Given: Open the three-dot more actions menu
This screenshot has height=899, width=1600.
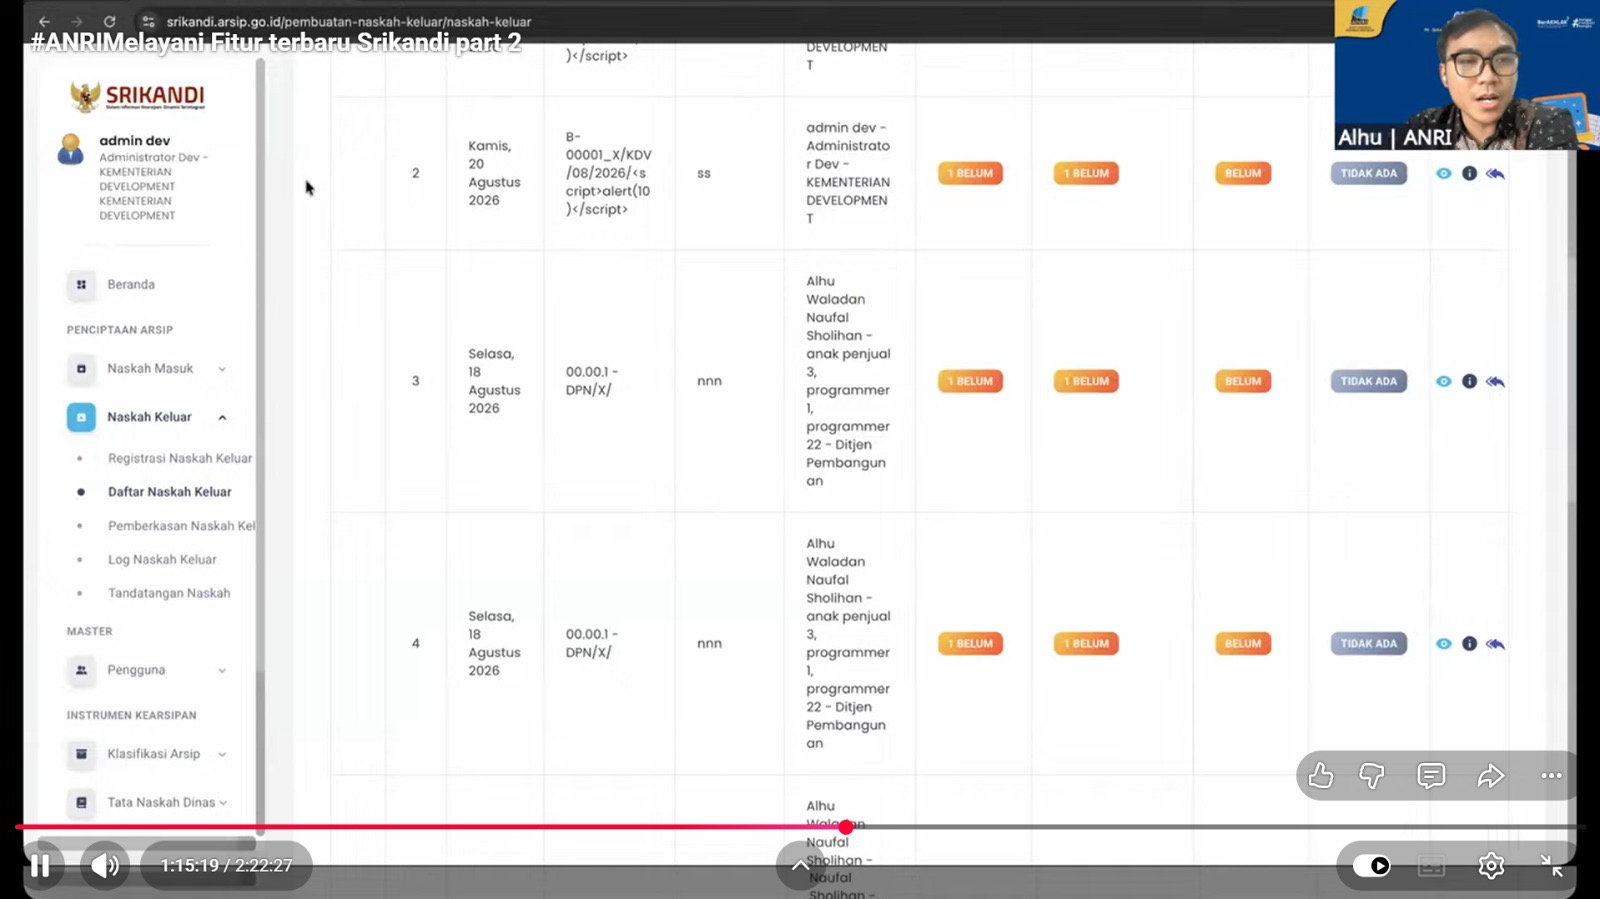Looking at the screenshot, I should click(x=1551, y=776).
